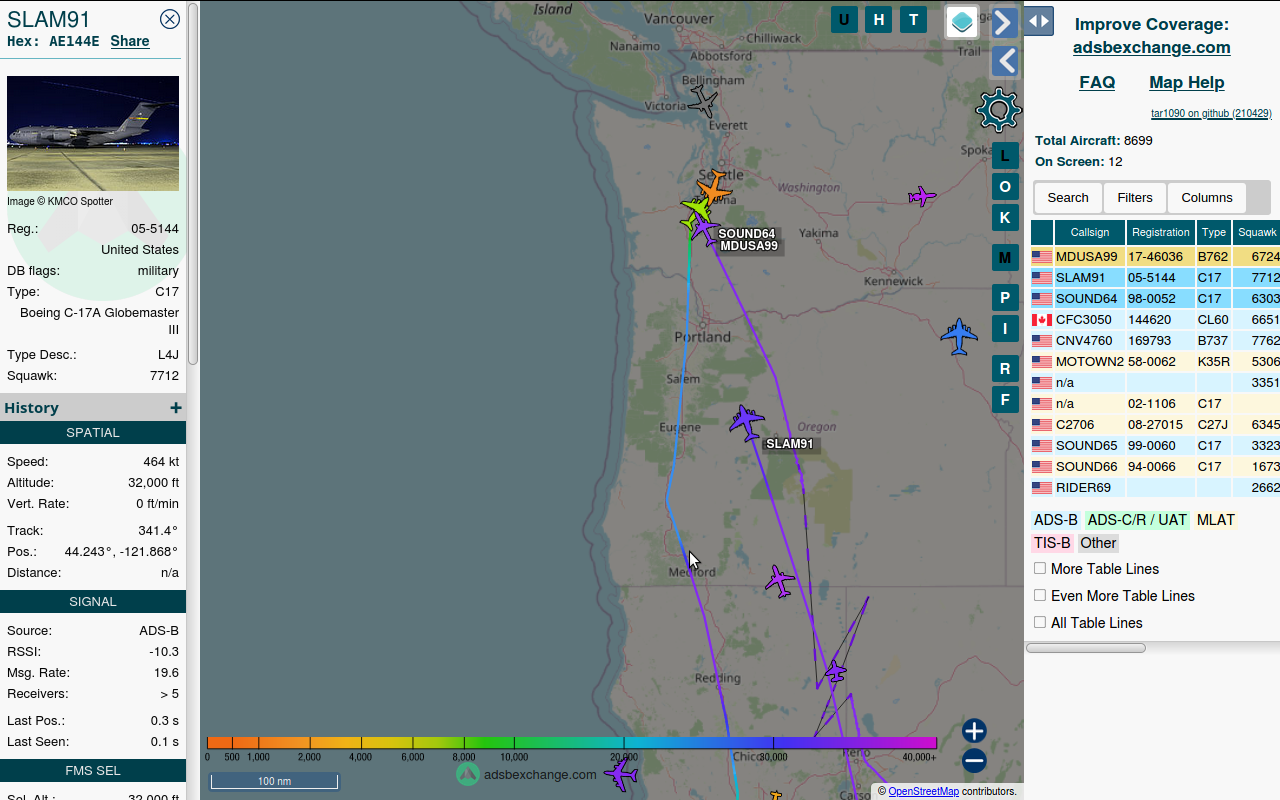Select the SOUND66 row in table

click(1155, 467)
